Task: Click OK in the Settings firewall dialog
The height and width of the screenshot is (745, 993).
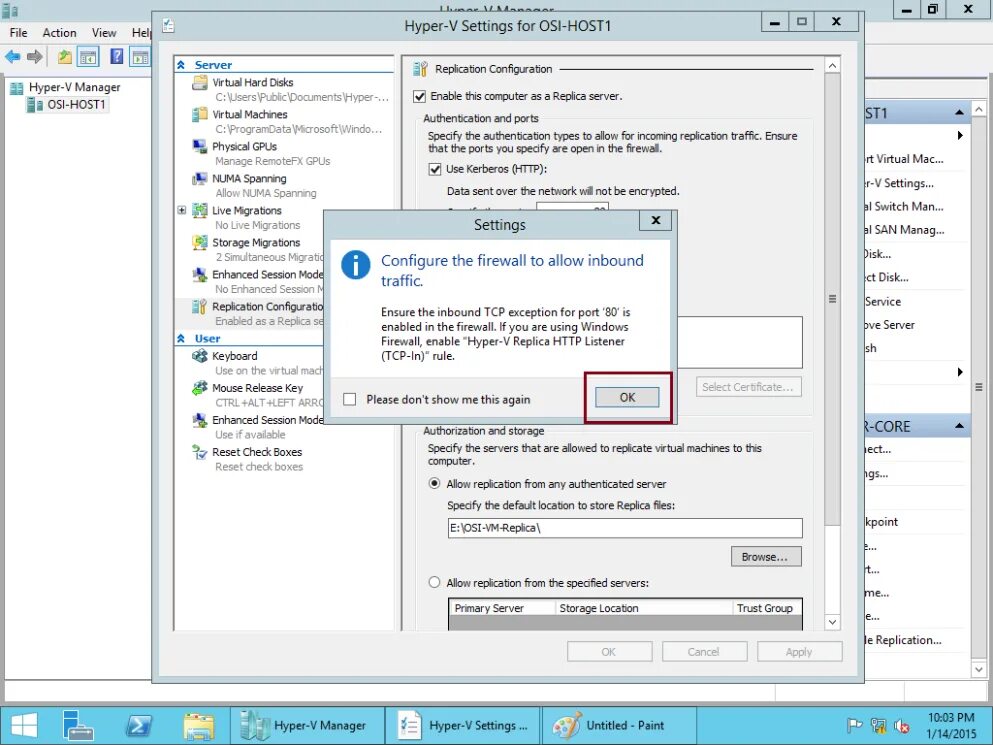Action: 627,397
